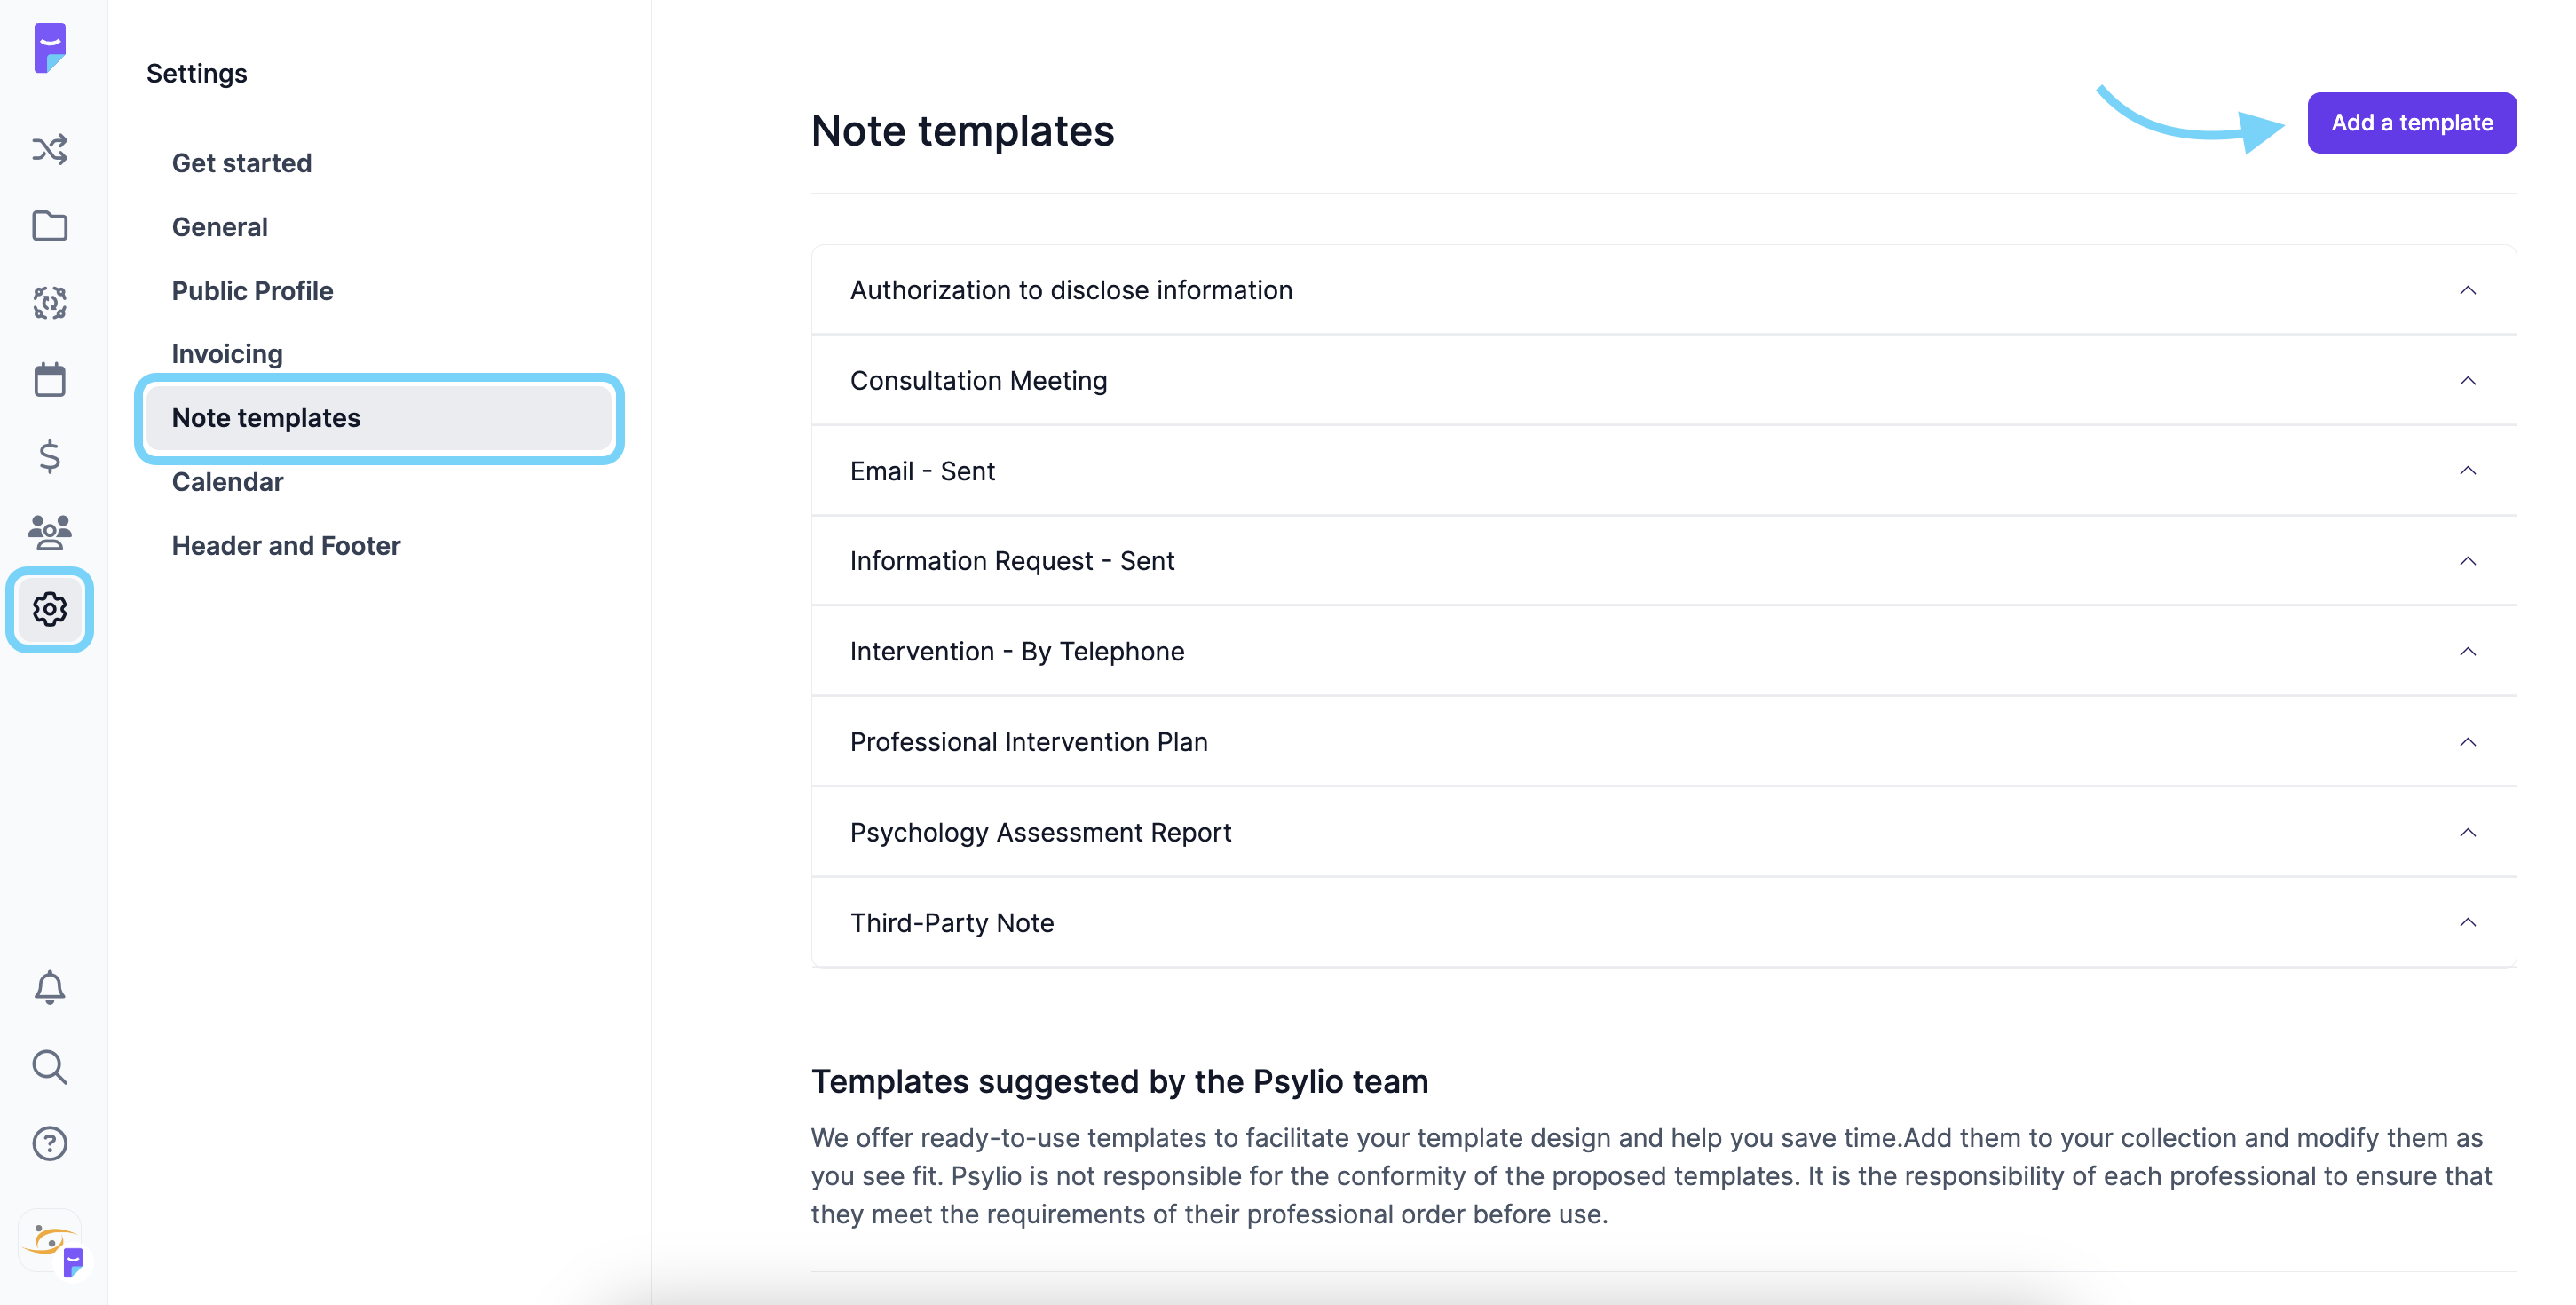Open Header and Footer settings
This screenshot has width=2576, height=1305.
(x=286, y=545)
